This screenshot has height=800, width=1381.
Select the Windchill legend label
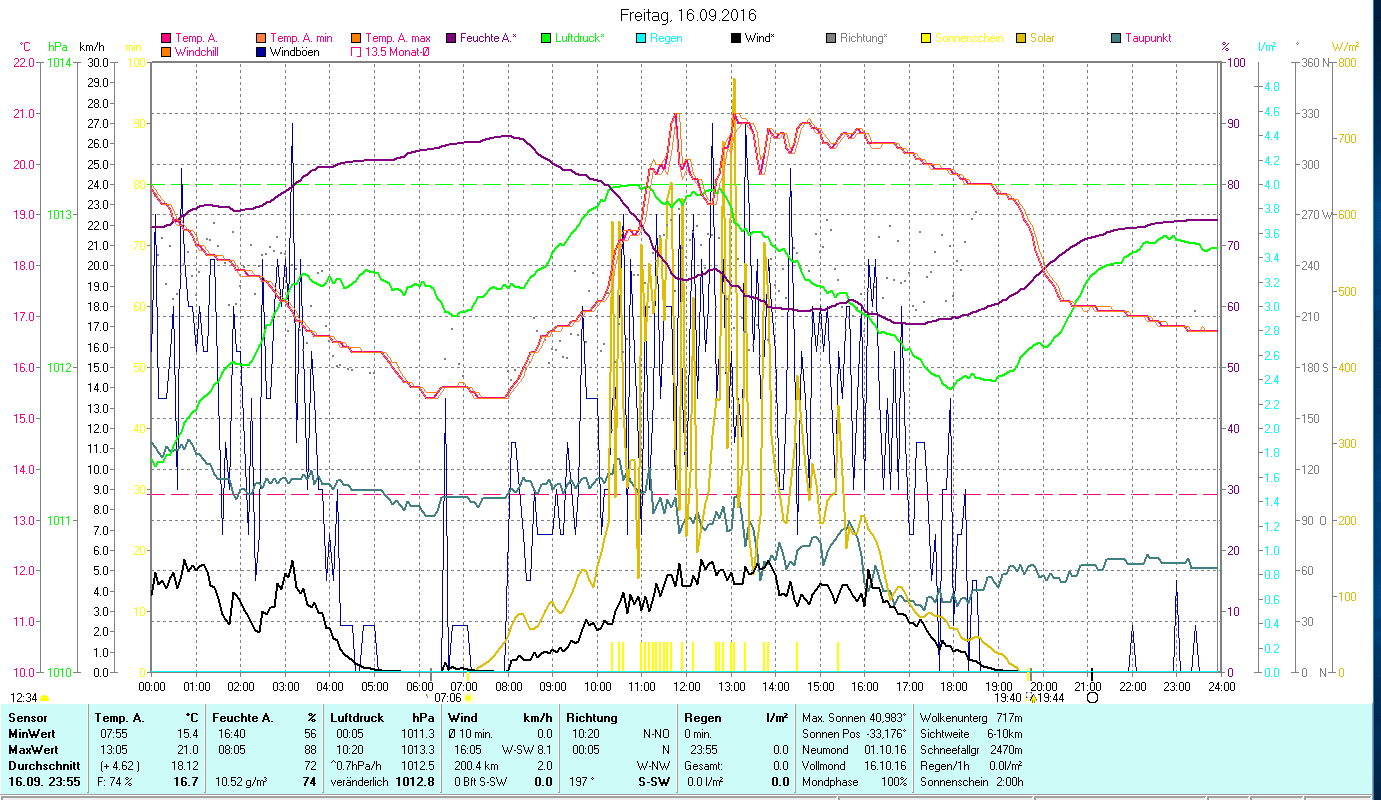pyautogui.click(x=196, y=51)
